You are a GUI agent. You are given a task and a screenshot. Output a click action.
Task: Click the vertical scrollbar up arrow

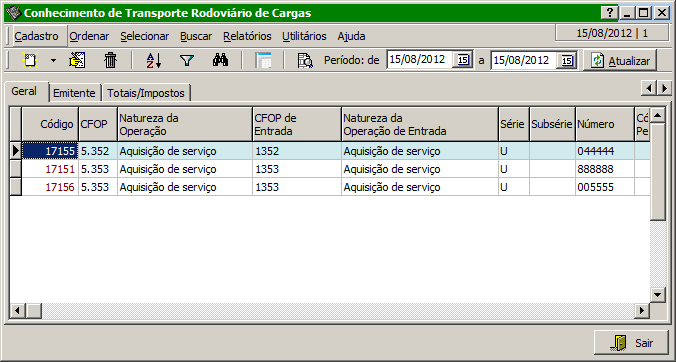pos(658,115)
